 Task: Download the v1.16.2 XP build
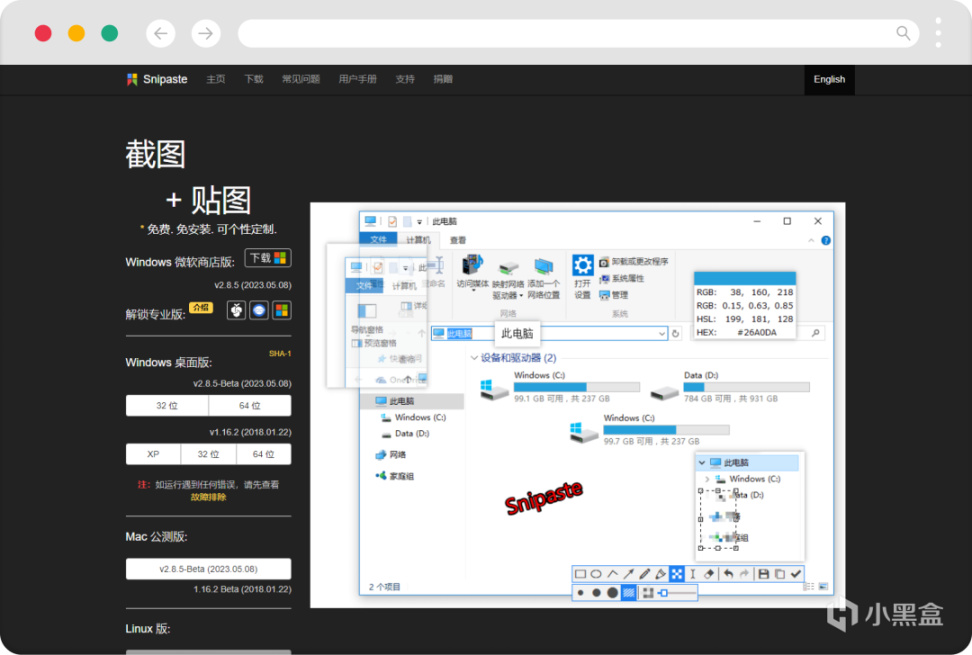[153, 454]
